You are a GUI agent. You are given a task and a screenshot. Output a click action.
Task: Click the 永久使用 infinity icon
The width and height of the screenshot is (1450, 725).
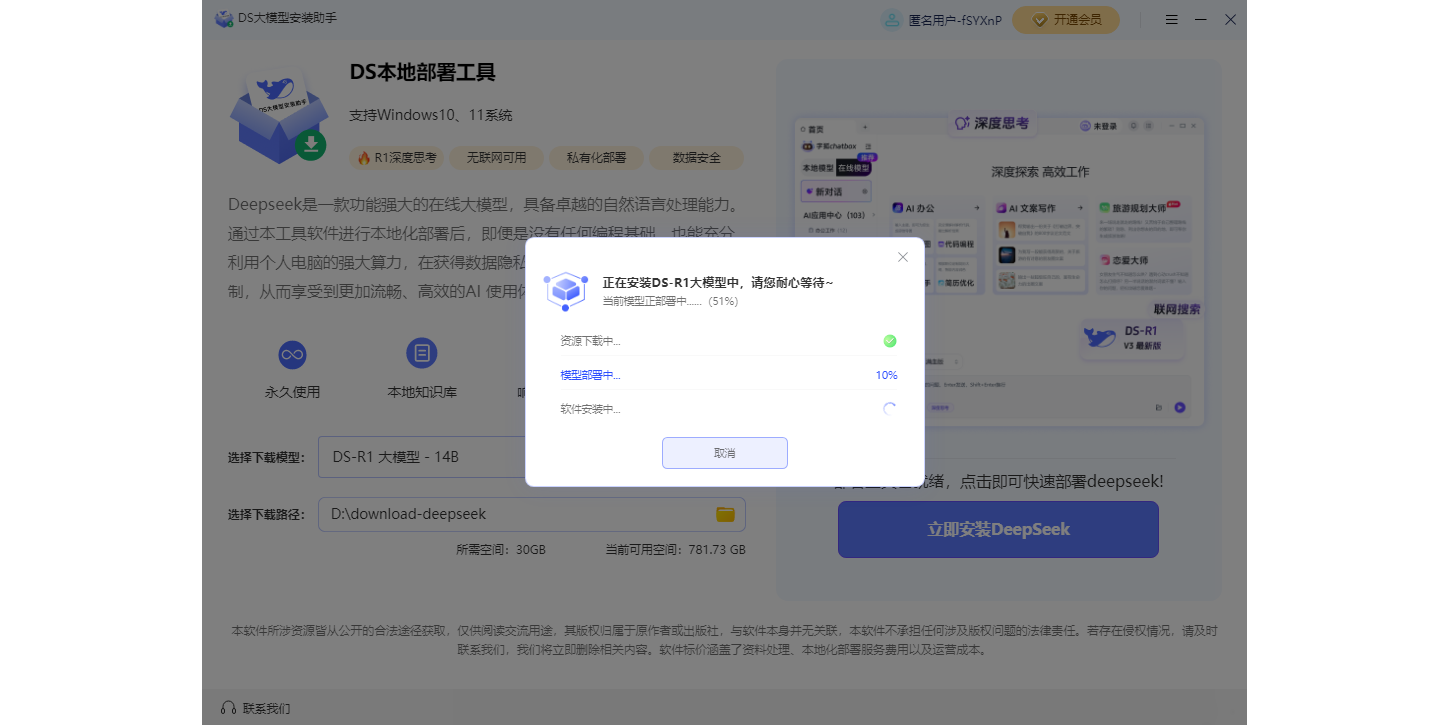click(x=292, y=354)
